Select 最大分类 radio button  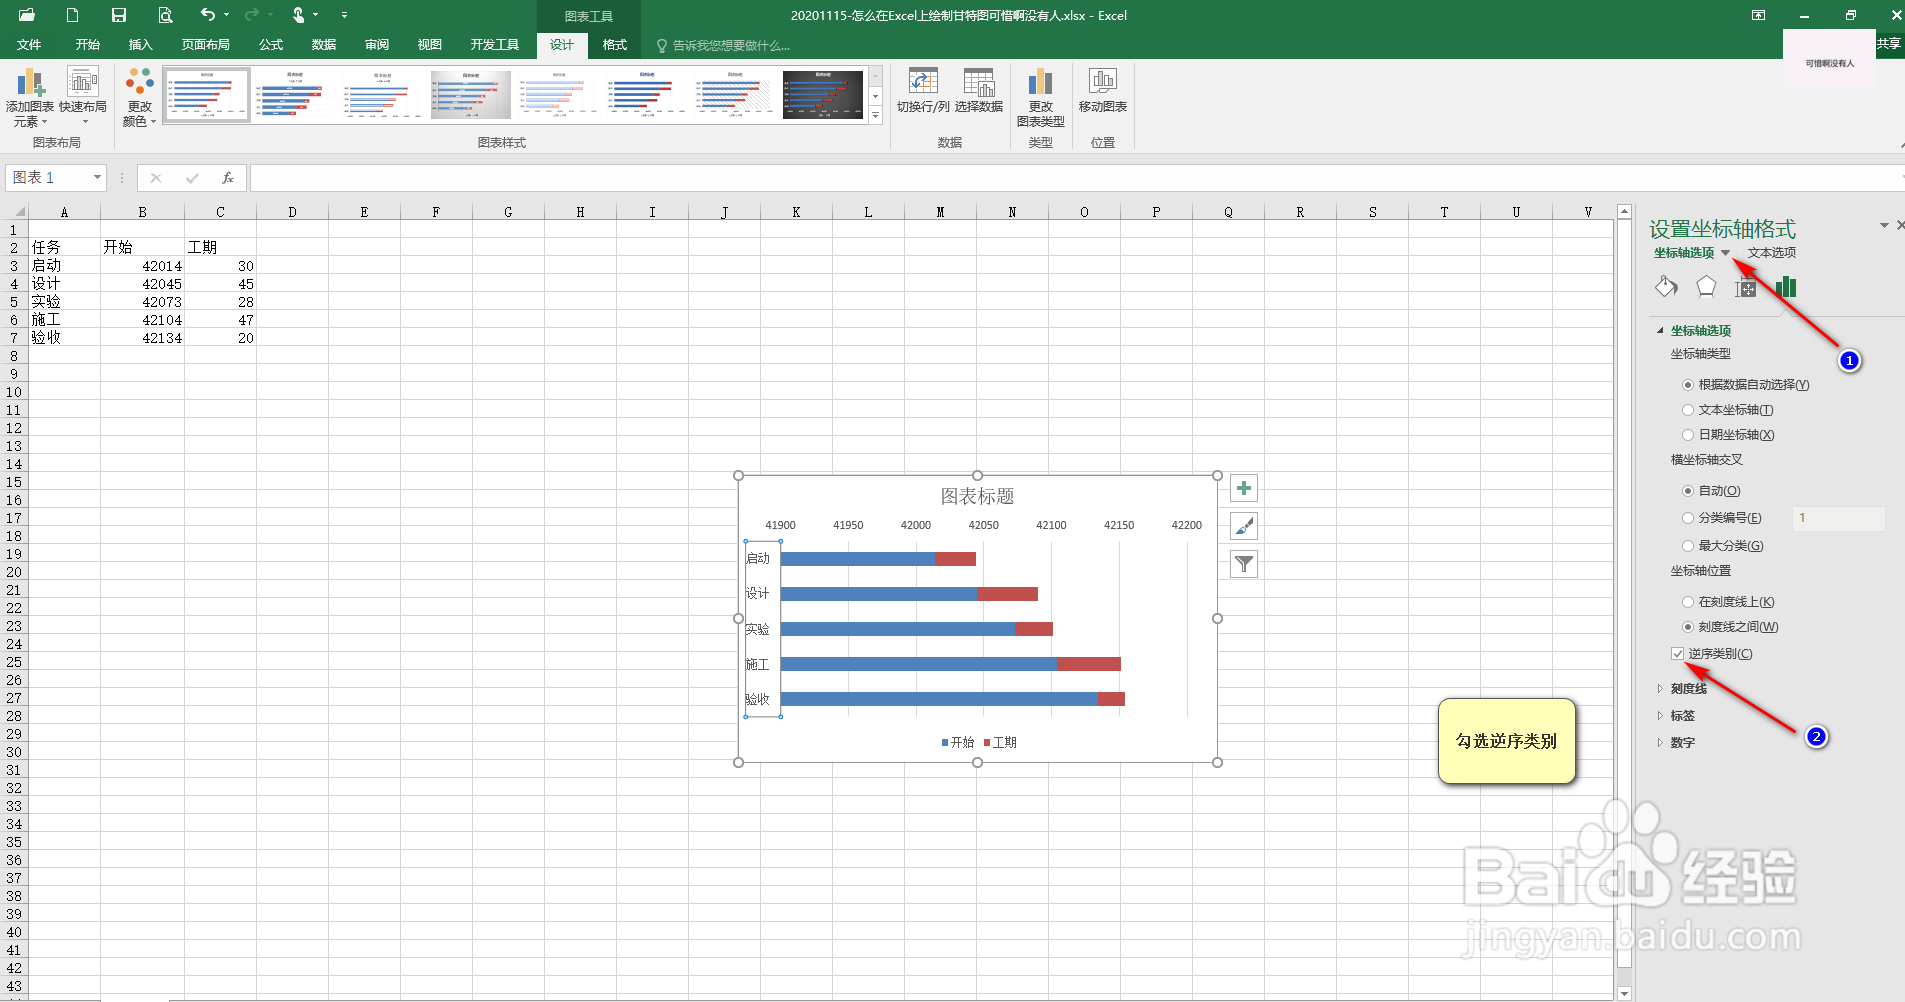click(x=1688, y=546)
